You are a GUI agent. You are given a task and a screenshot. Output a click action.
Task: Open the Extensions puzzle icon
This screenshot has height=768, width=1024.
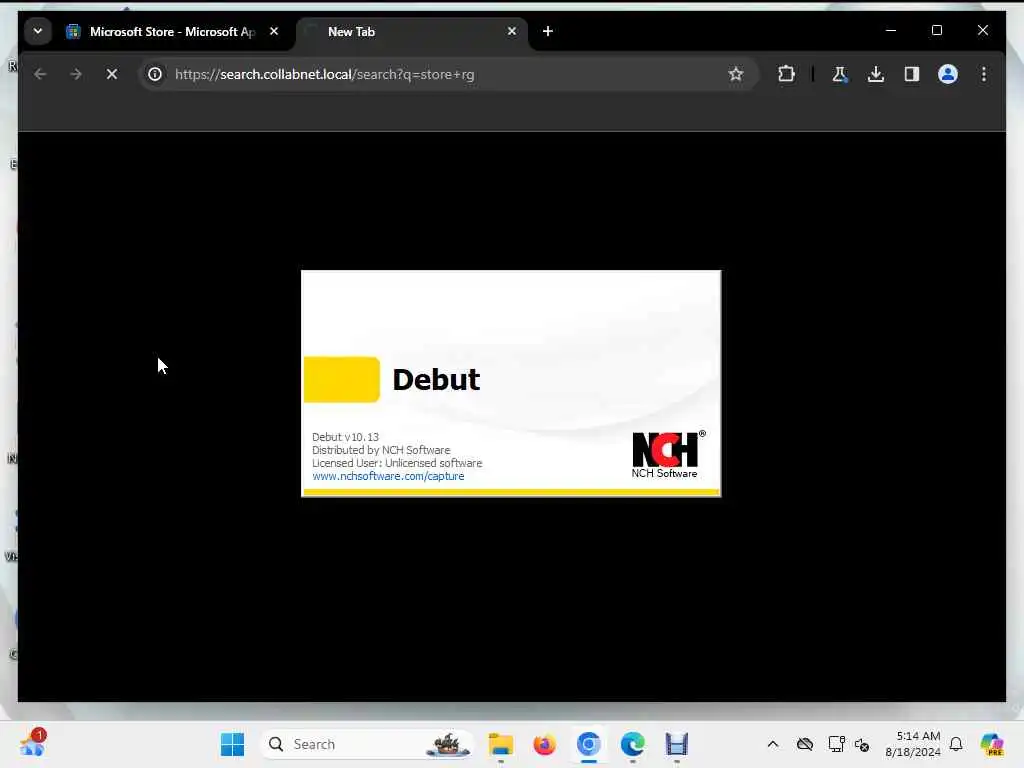click(x=786, y=74)
